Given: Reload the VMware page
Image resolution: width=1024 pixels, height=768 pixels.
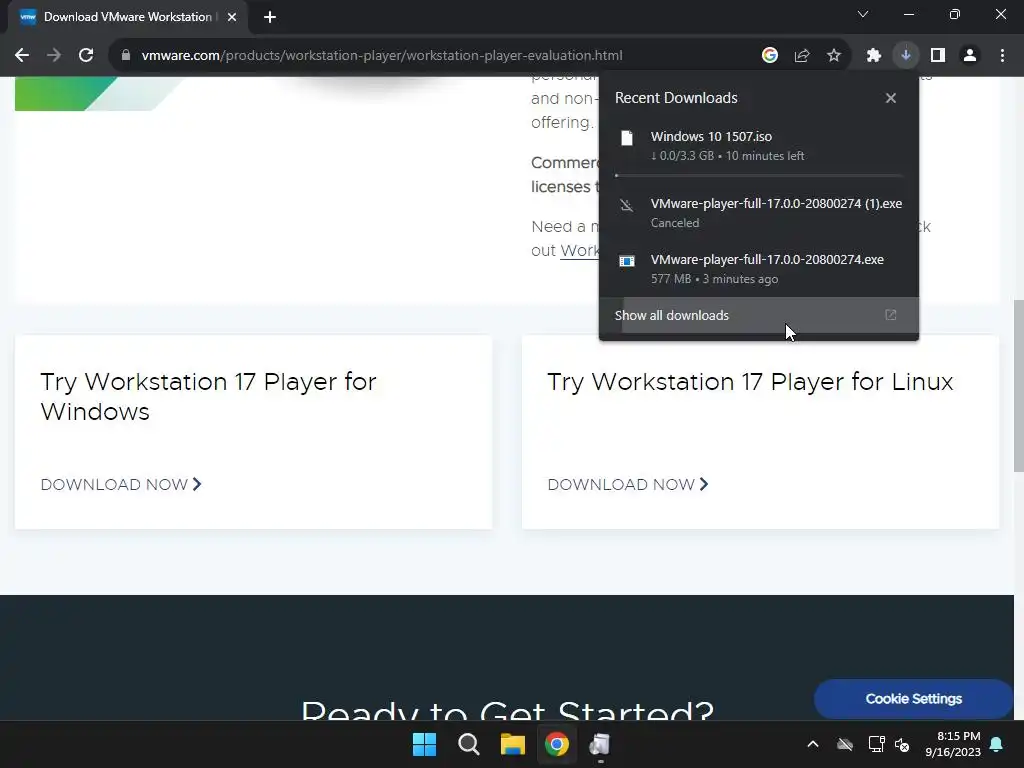Looking at the screenshot, I should pos(86,56).
